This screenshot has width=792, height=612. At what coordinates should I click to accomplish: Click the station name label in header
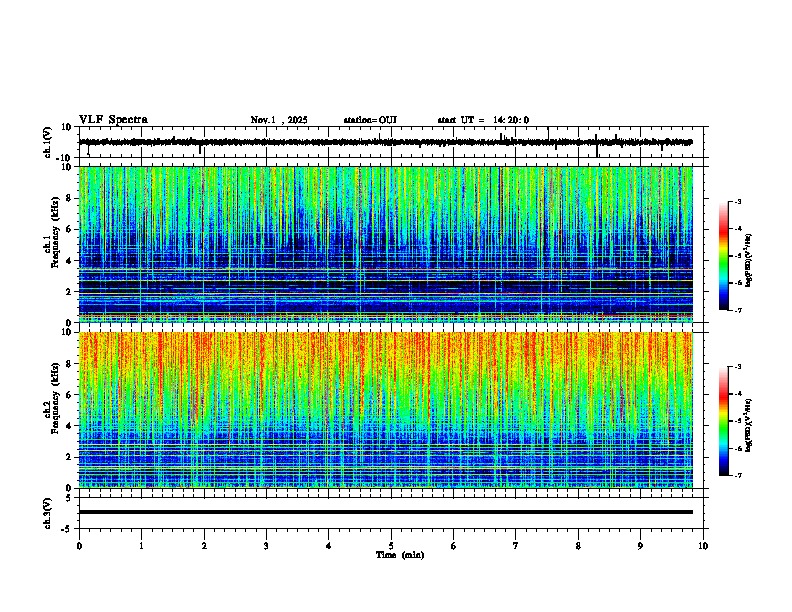pos(370,120)
